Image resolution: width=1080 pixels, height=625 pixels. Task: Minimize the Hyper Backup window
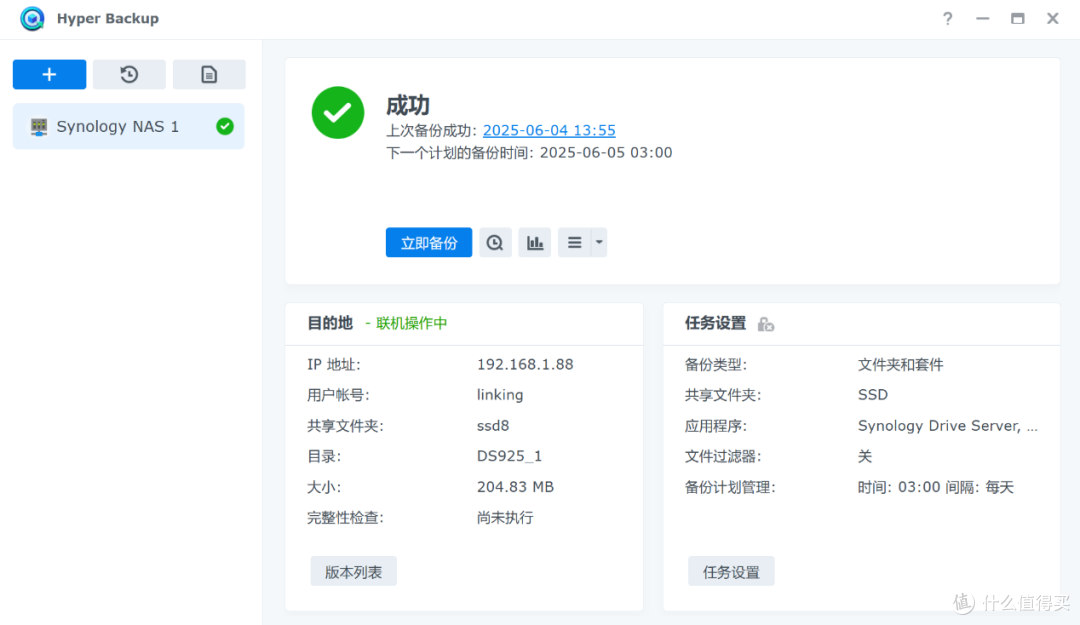(x=983, y=19)
